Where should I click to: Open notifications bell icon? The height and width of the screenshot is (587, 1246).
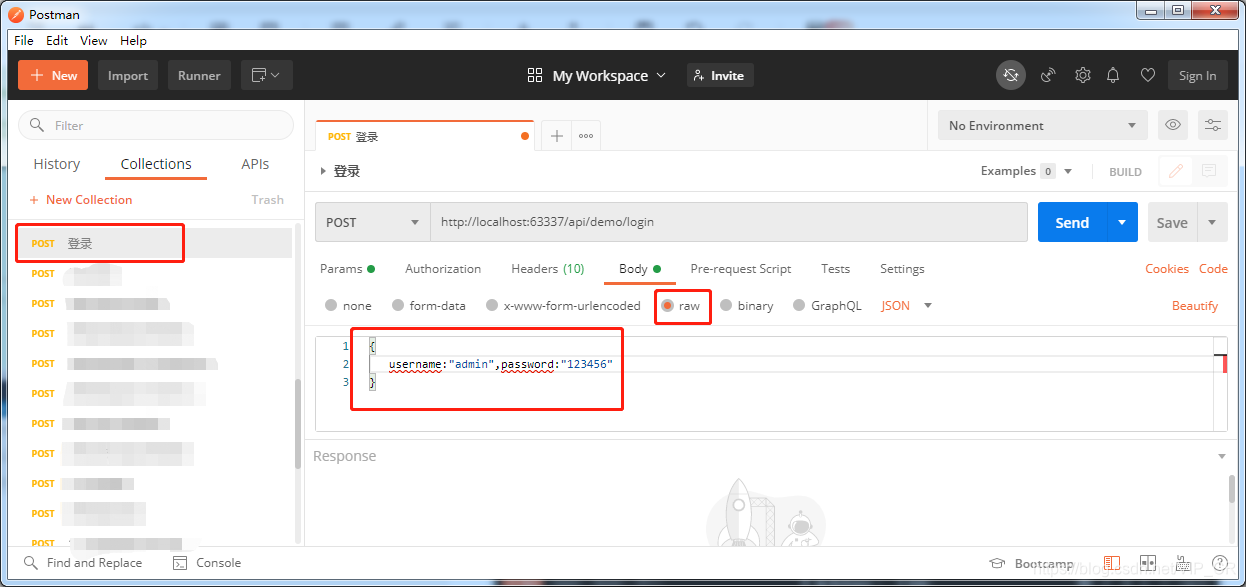1113,75
